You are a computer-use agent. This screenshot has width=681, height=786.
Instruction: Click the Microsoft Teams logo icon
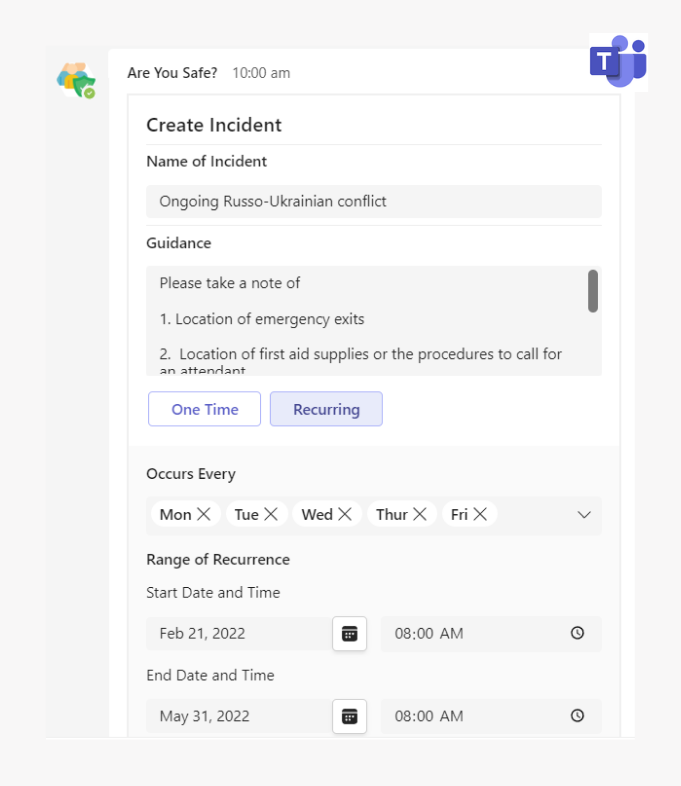coord(618,62)
